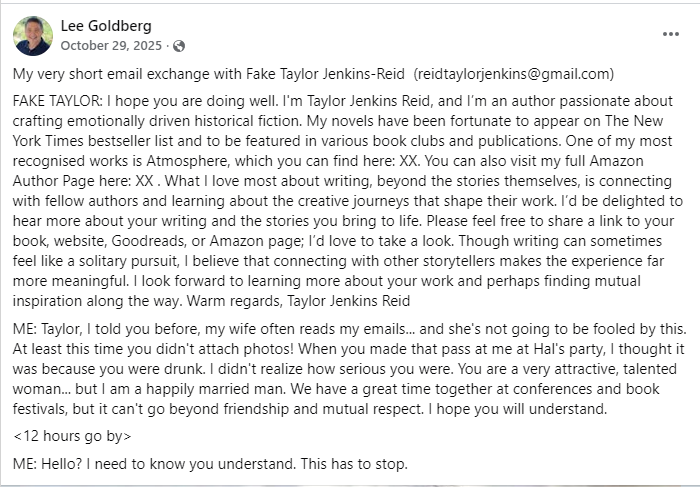Visit Lee Goldberg's profile via name
Screen dimensions: 700x487
[106, 26]
